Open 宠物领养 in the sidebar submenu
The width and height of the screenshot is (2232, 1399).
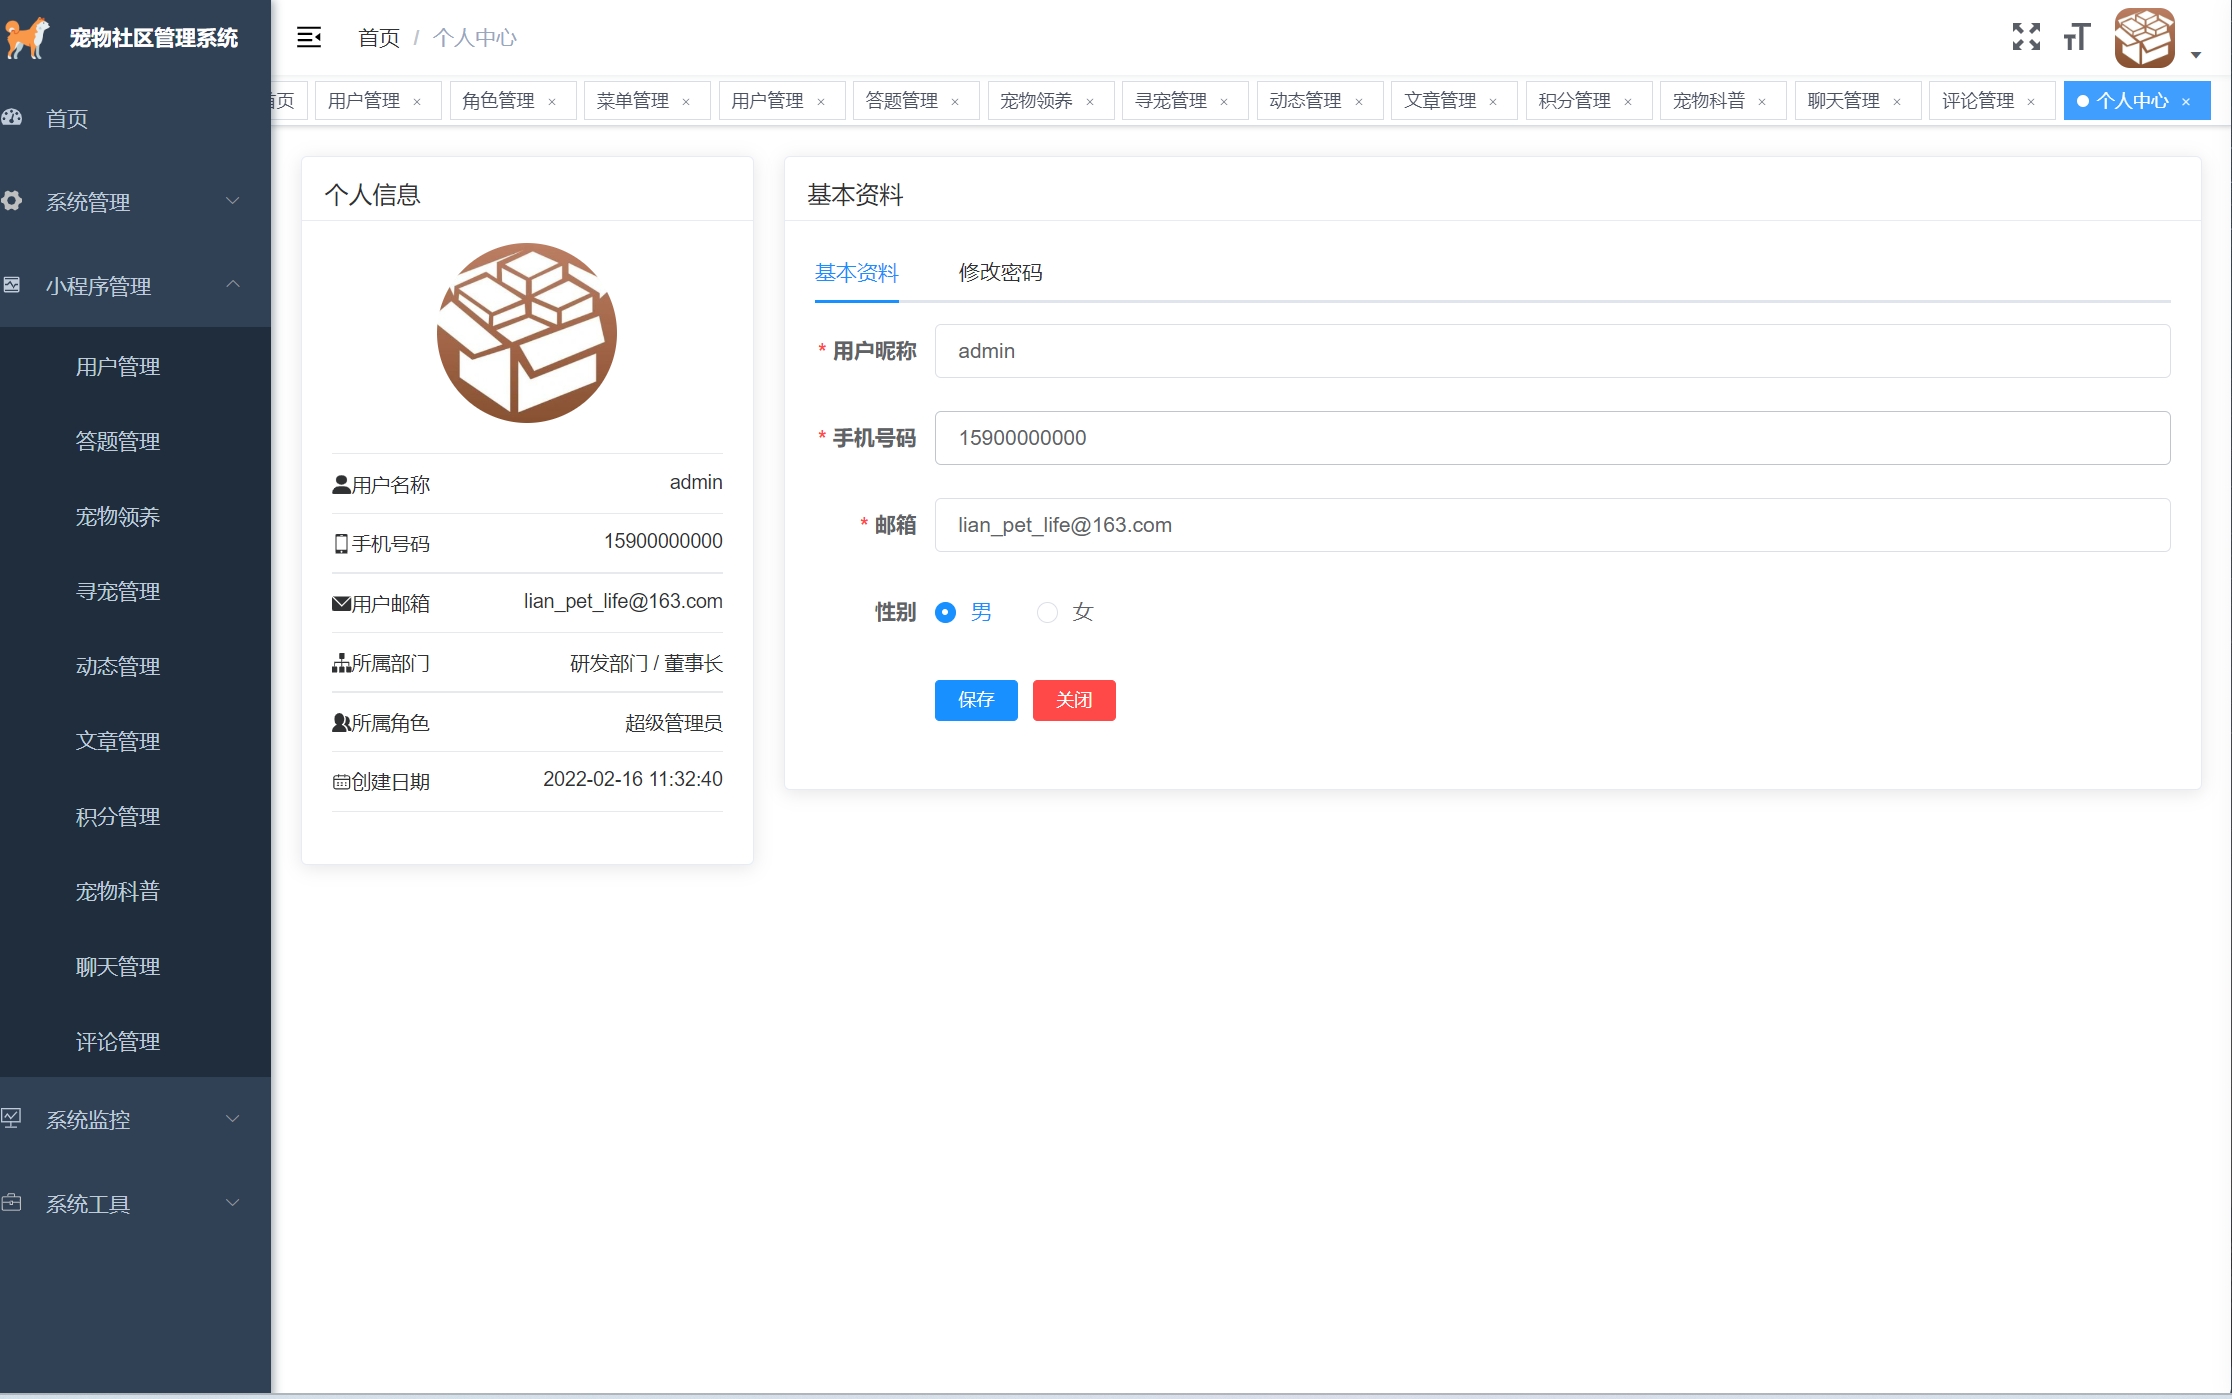[x=118, y=516]
